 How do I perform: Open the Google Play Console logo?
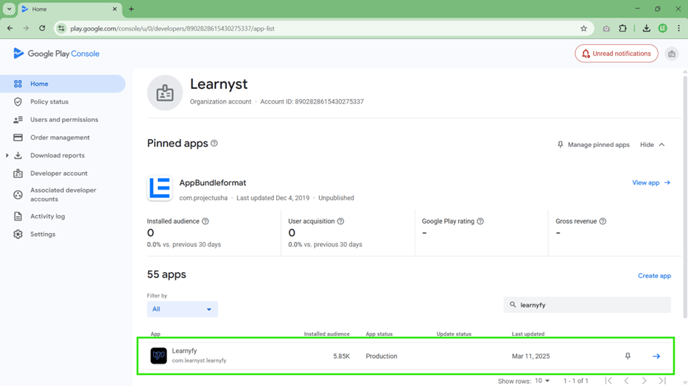coord(56,54)
